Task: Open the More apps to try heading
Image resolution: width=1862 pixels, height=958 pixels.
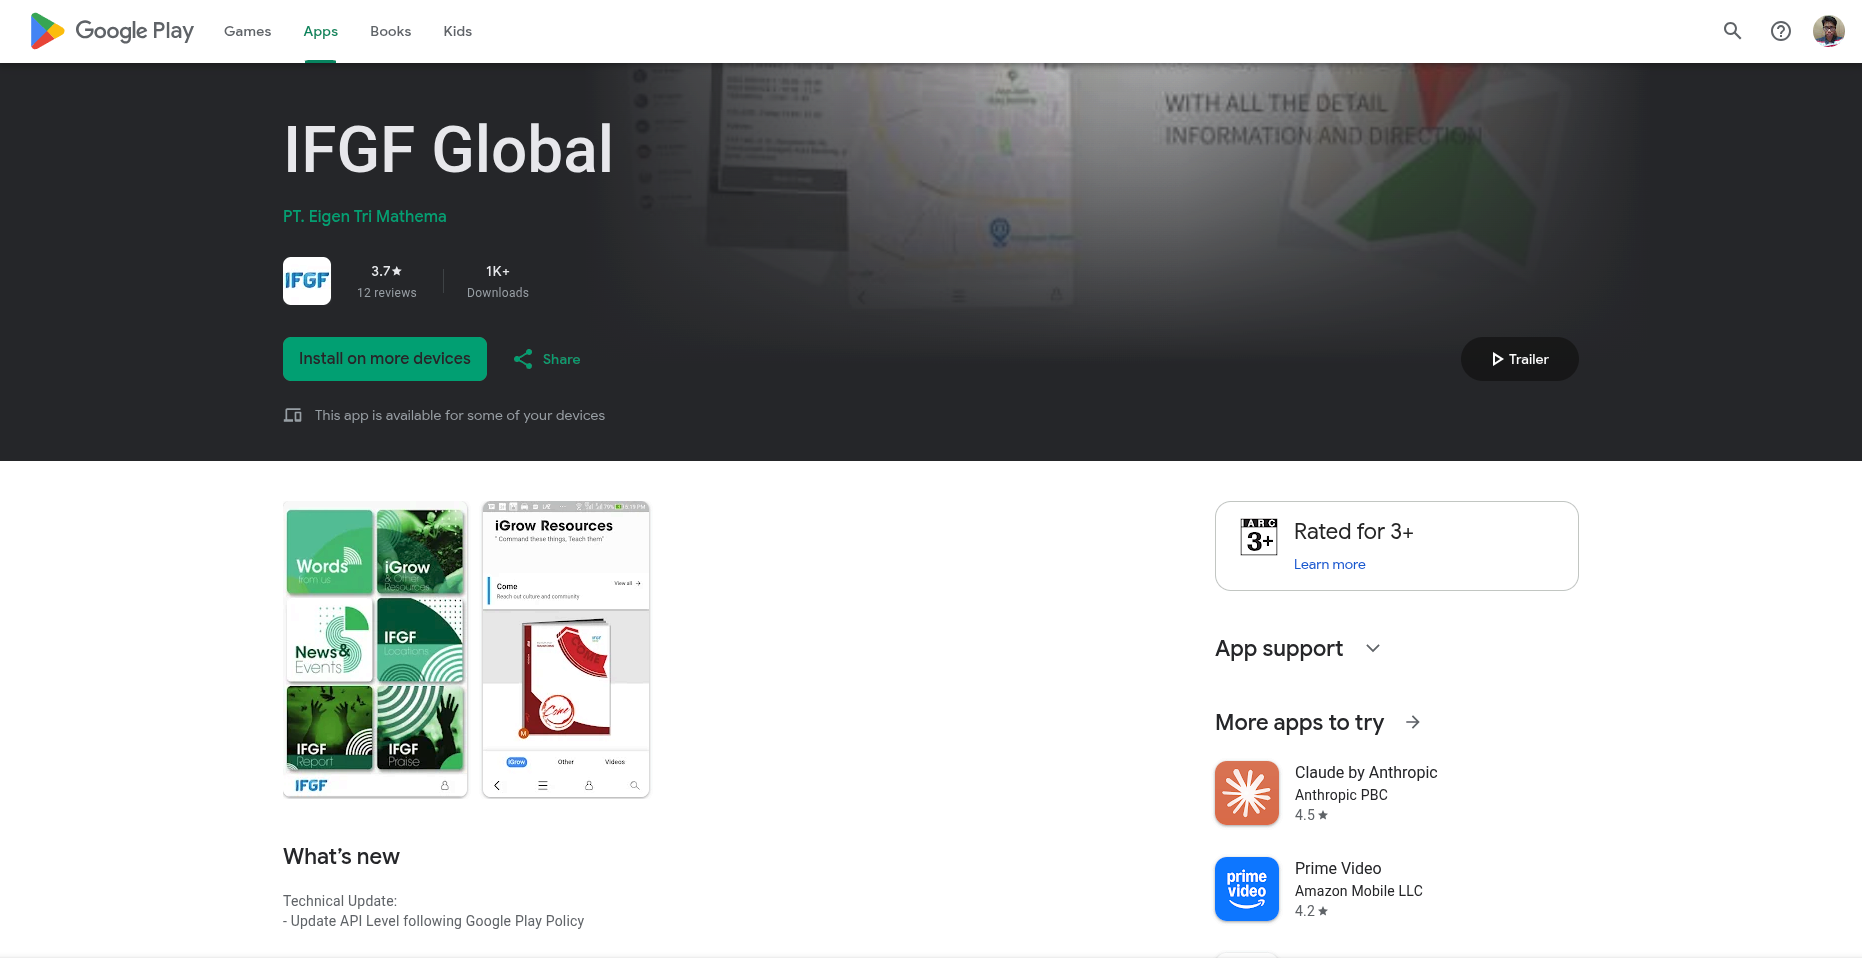Action: coord(1299,722)
